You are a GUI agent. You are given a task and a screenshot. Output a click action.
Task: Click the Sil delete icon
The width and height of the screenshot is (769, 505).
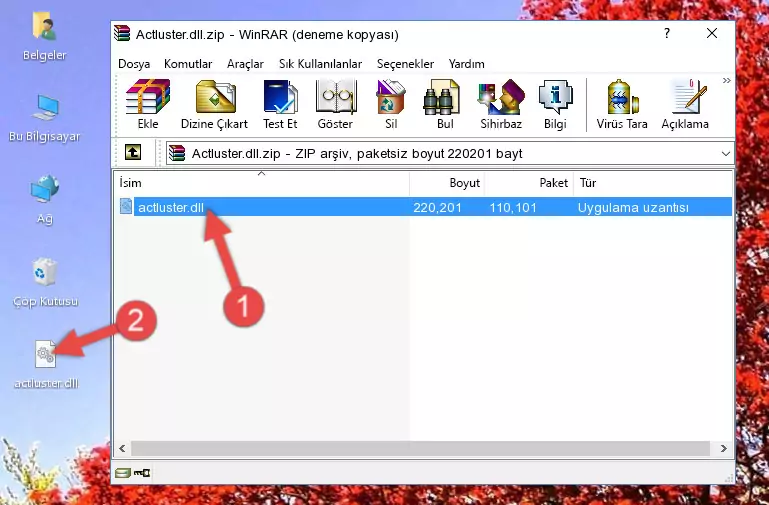[x=391, y=104]
